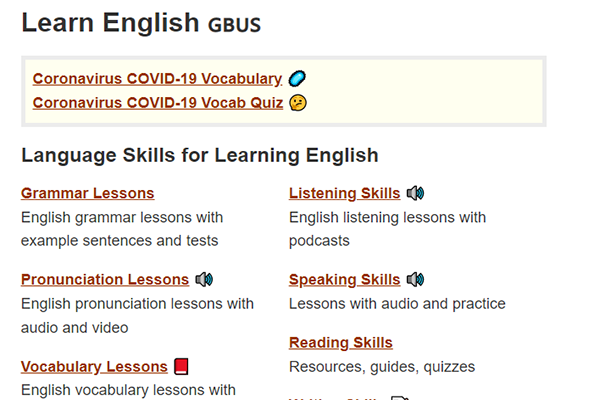Open the Coronavirus COVID-19 Vocabulary link
This screenshot has height=400, width=600.
(157, 79)
